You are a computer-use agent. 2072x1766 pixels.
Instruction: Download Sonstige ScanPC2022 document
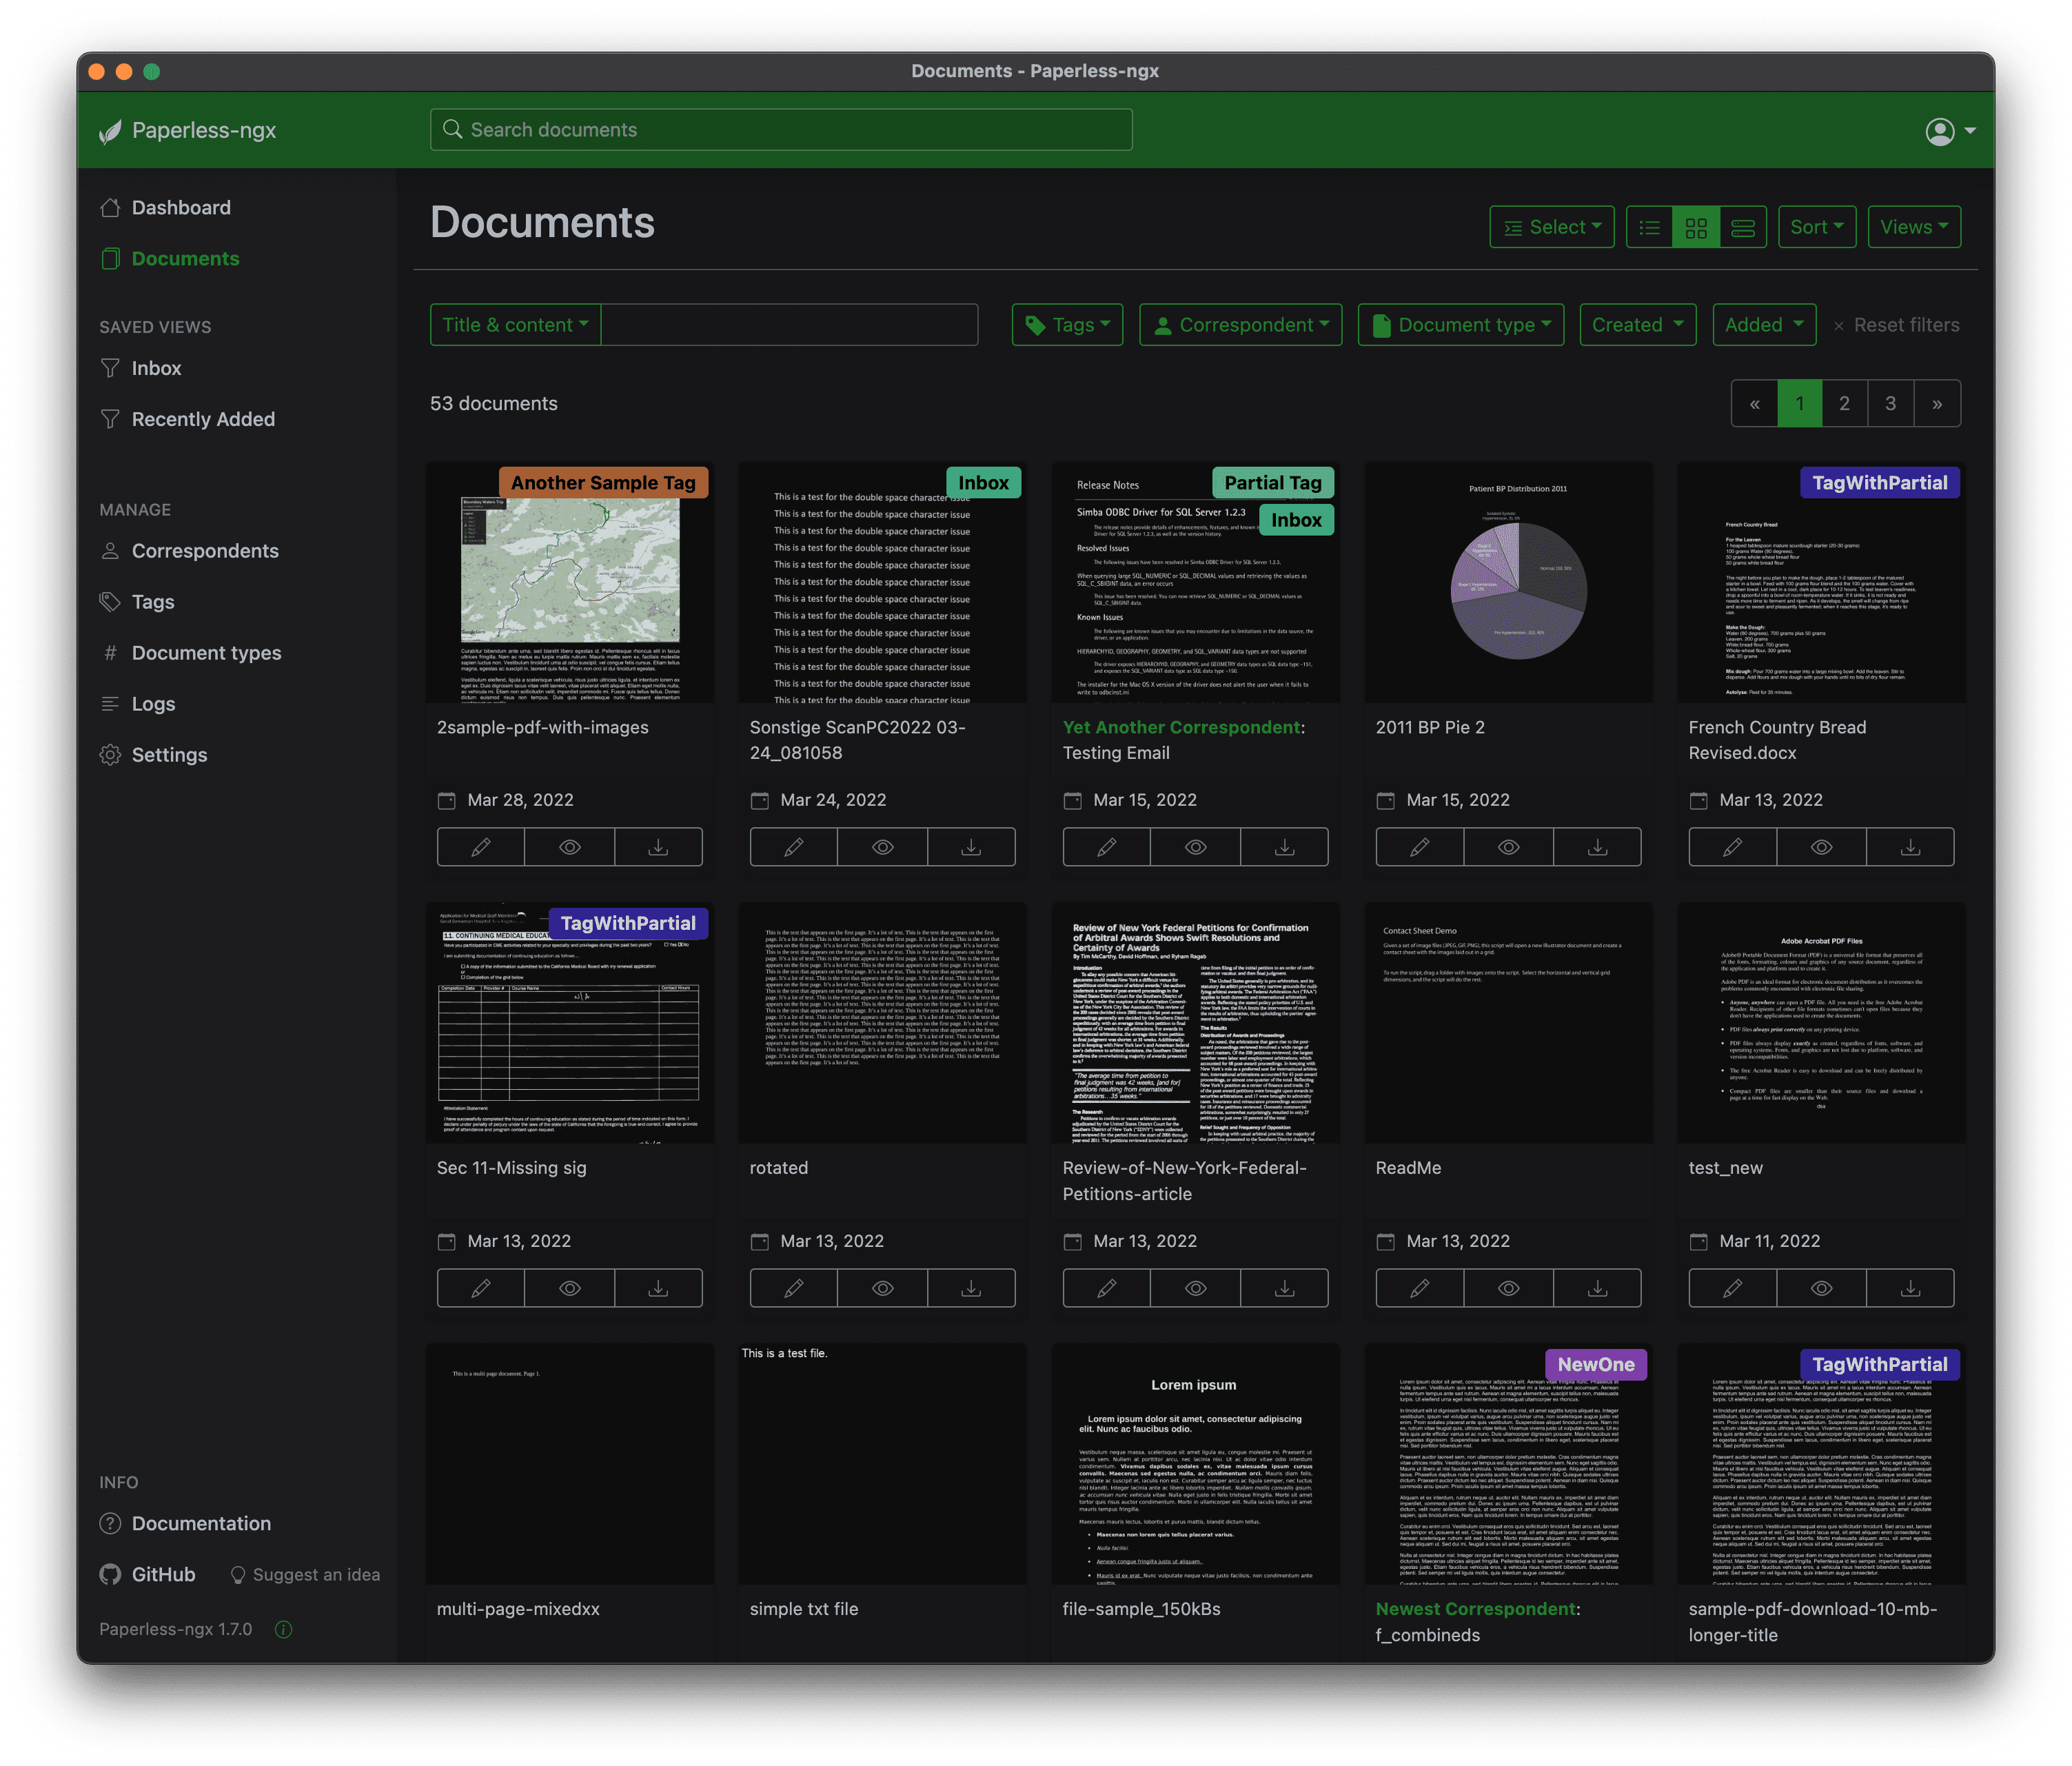coord(971,847)
